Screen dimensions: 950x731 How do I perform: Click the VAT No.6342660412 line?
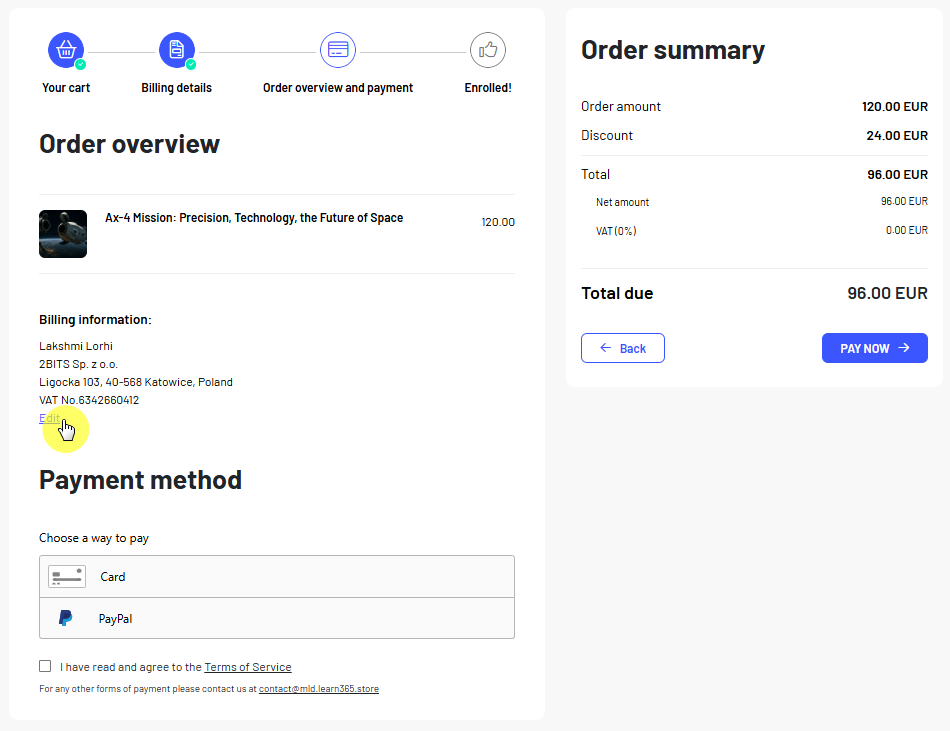coord(89,400)
